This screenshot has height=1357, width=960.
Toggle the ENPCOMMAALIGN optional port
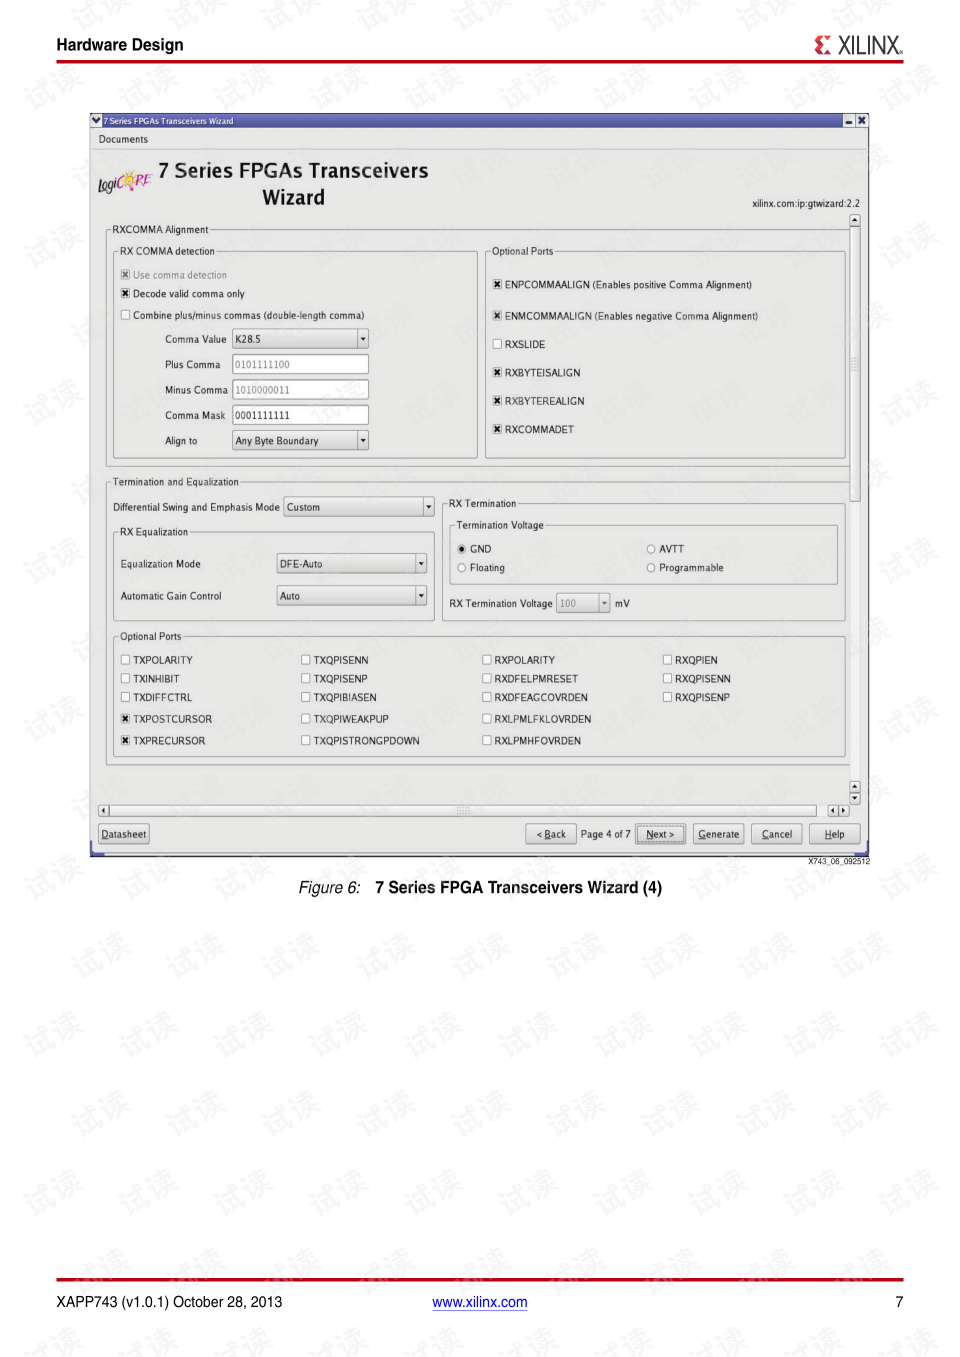click(497, 285)
